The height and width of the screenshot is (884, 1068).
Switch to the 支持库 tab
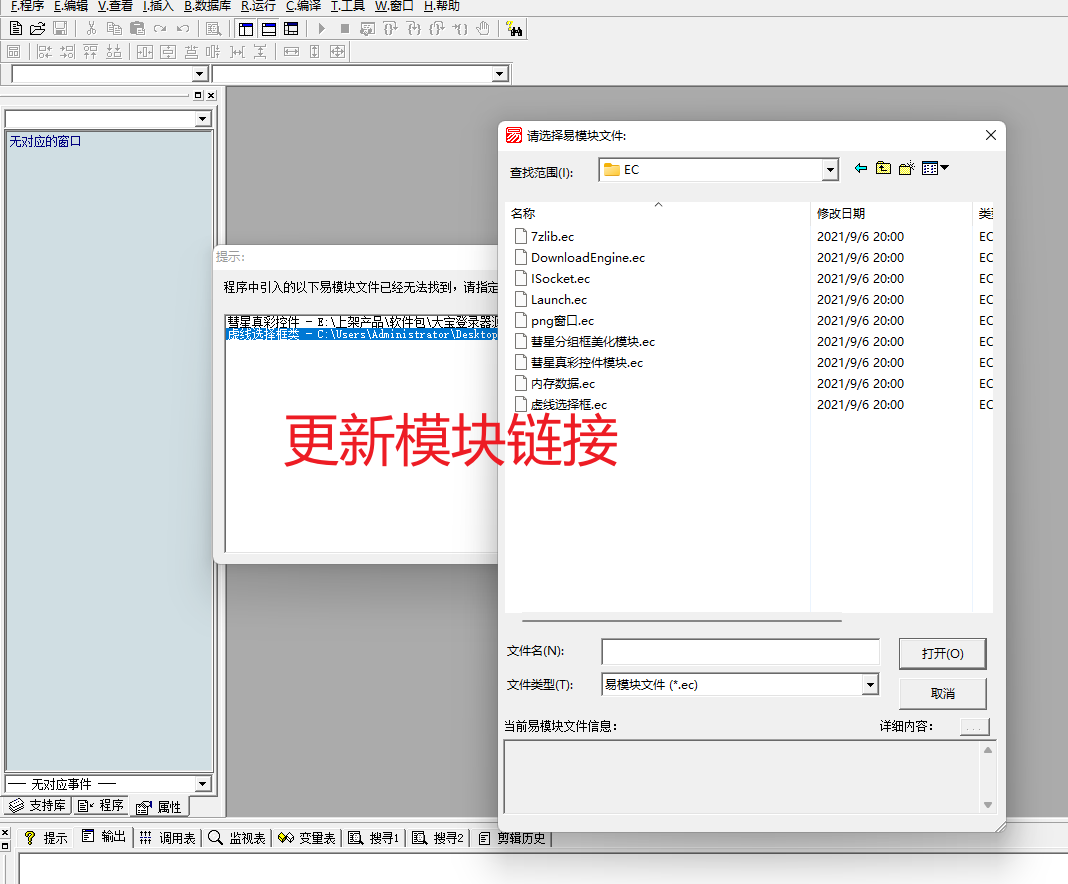[x=38, y=806]
